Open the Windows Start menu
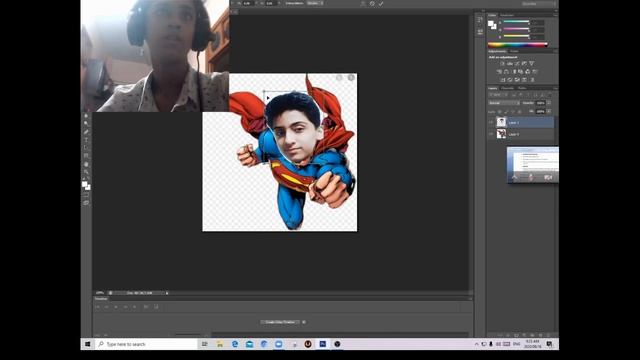Image resolution: width=640 pixels, height=360 pixels. [87, 344]
